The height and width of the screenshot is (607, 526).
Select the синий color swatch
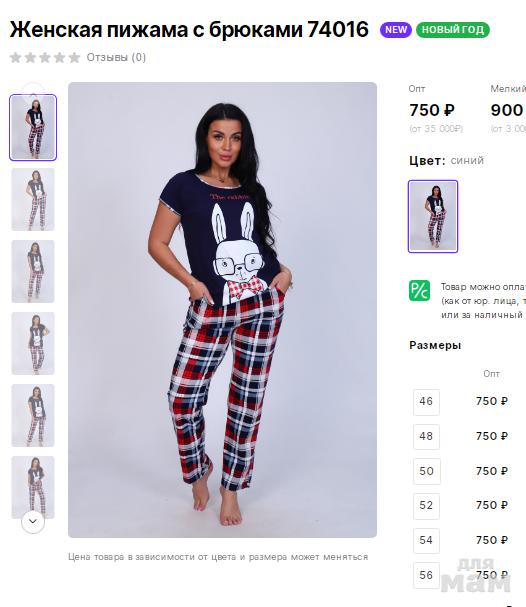point(433,216)
